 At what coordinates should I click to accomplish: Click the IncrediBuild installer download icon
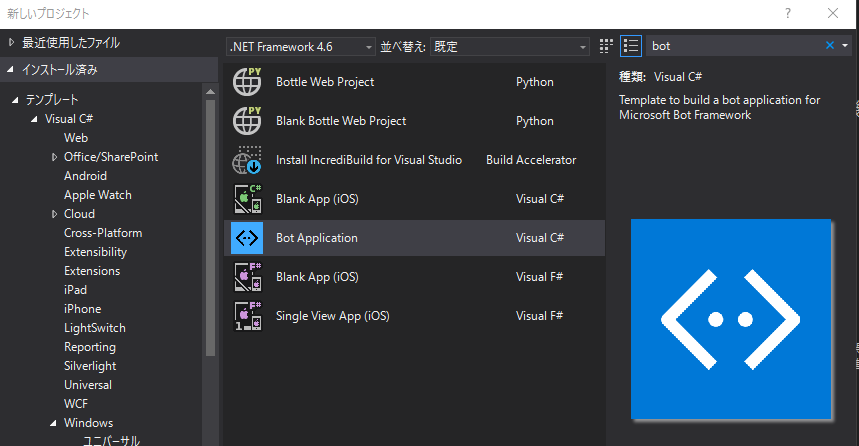coord(247,160)
